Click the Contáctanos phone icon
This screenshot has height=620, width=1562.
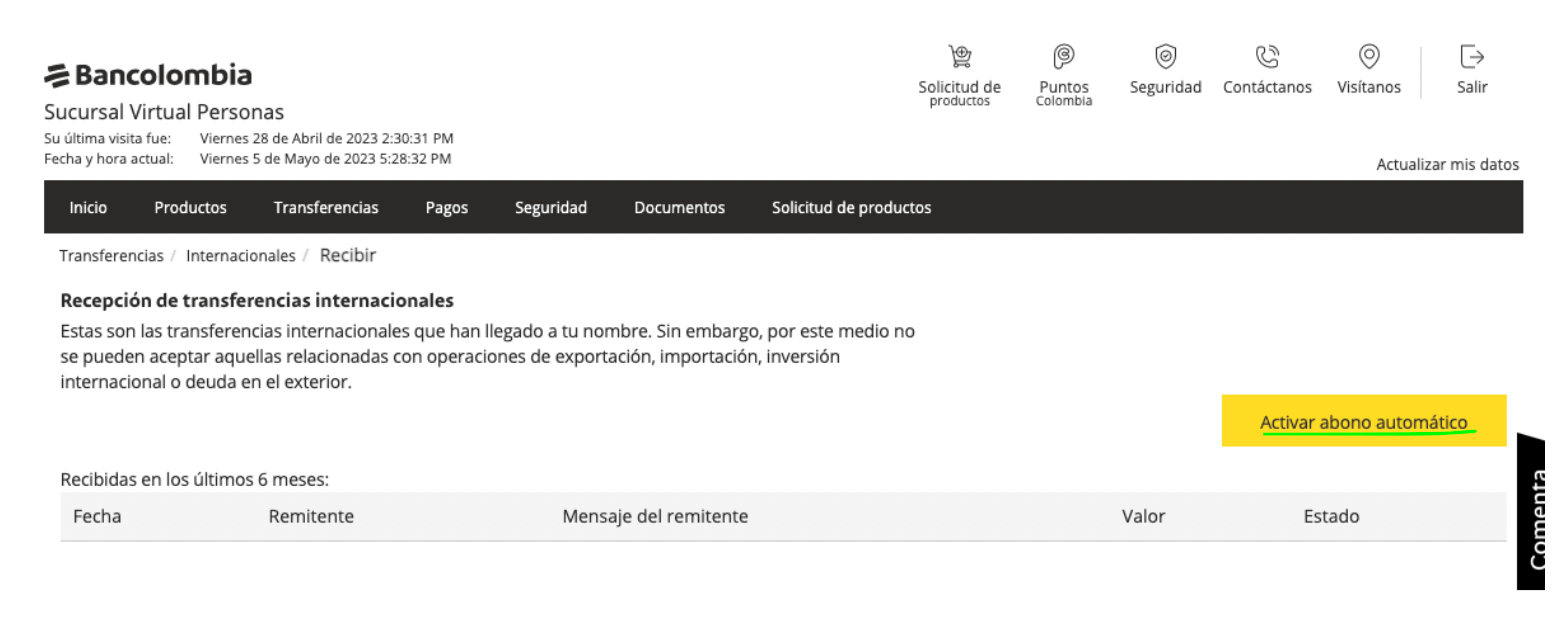tap(1267, 70)
